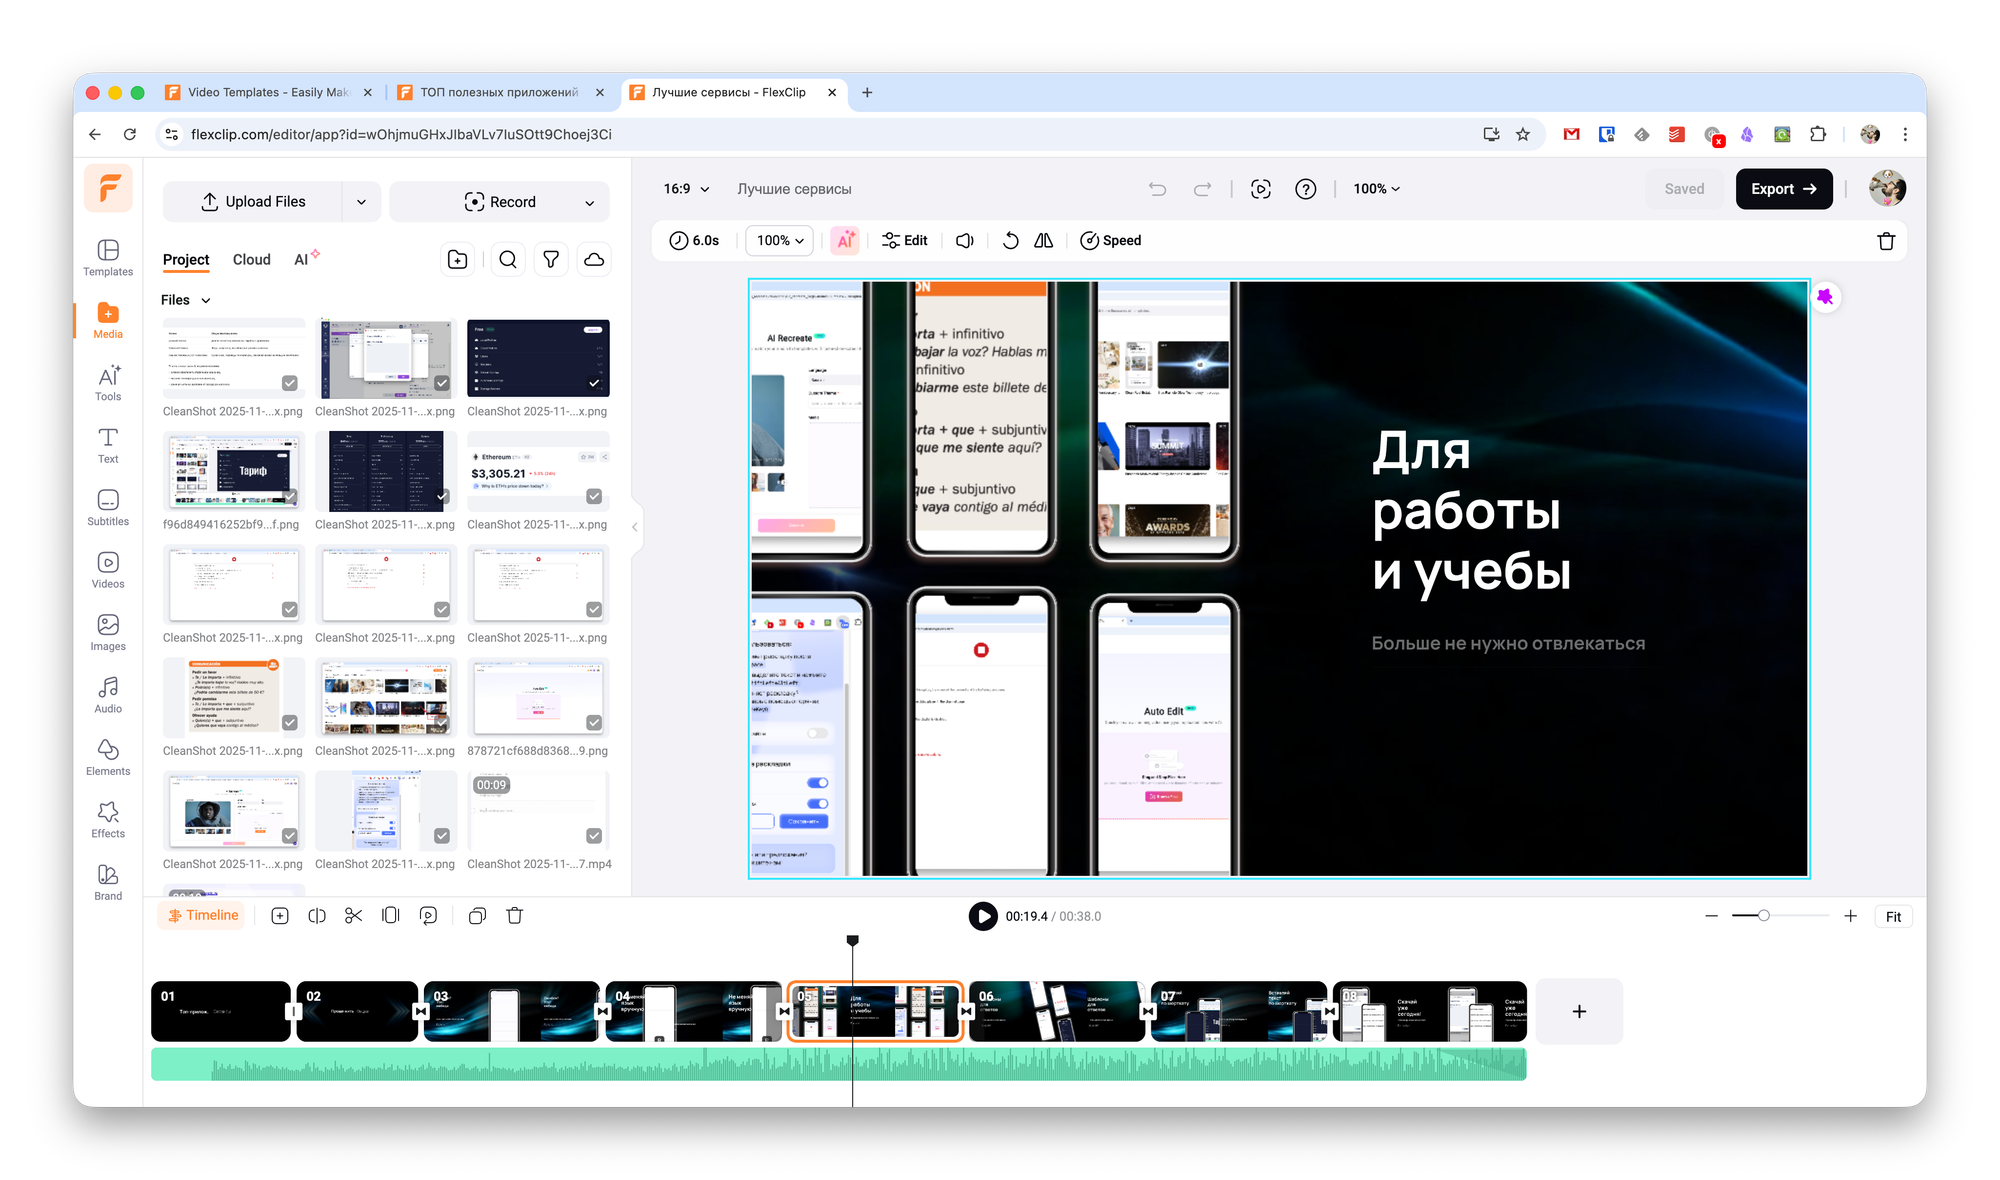Open the Subtitles panel in sidebar
Viewport: 2000px width, 1180px height.
[108, 507]
